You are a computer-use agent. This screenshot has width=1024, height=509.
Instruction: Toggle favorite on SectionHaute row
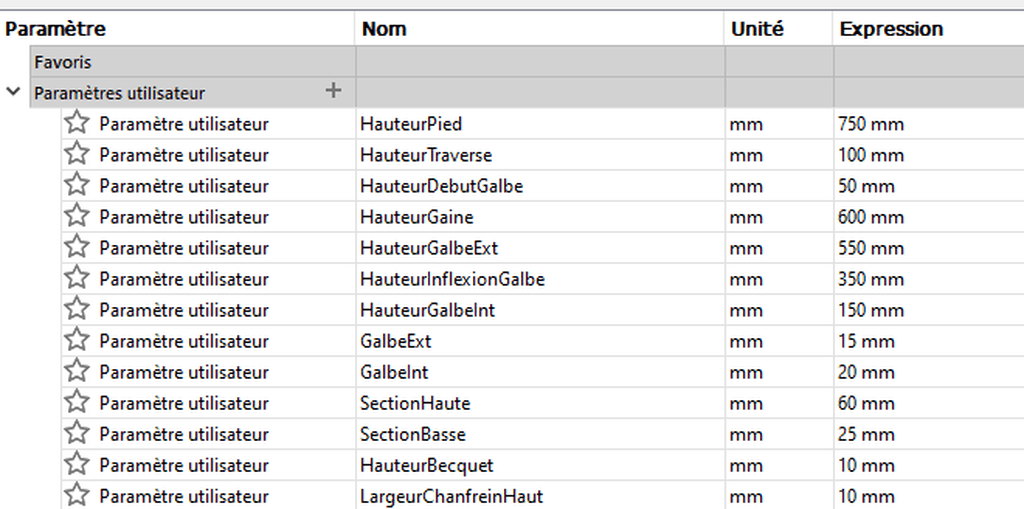click(77, 402)
